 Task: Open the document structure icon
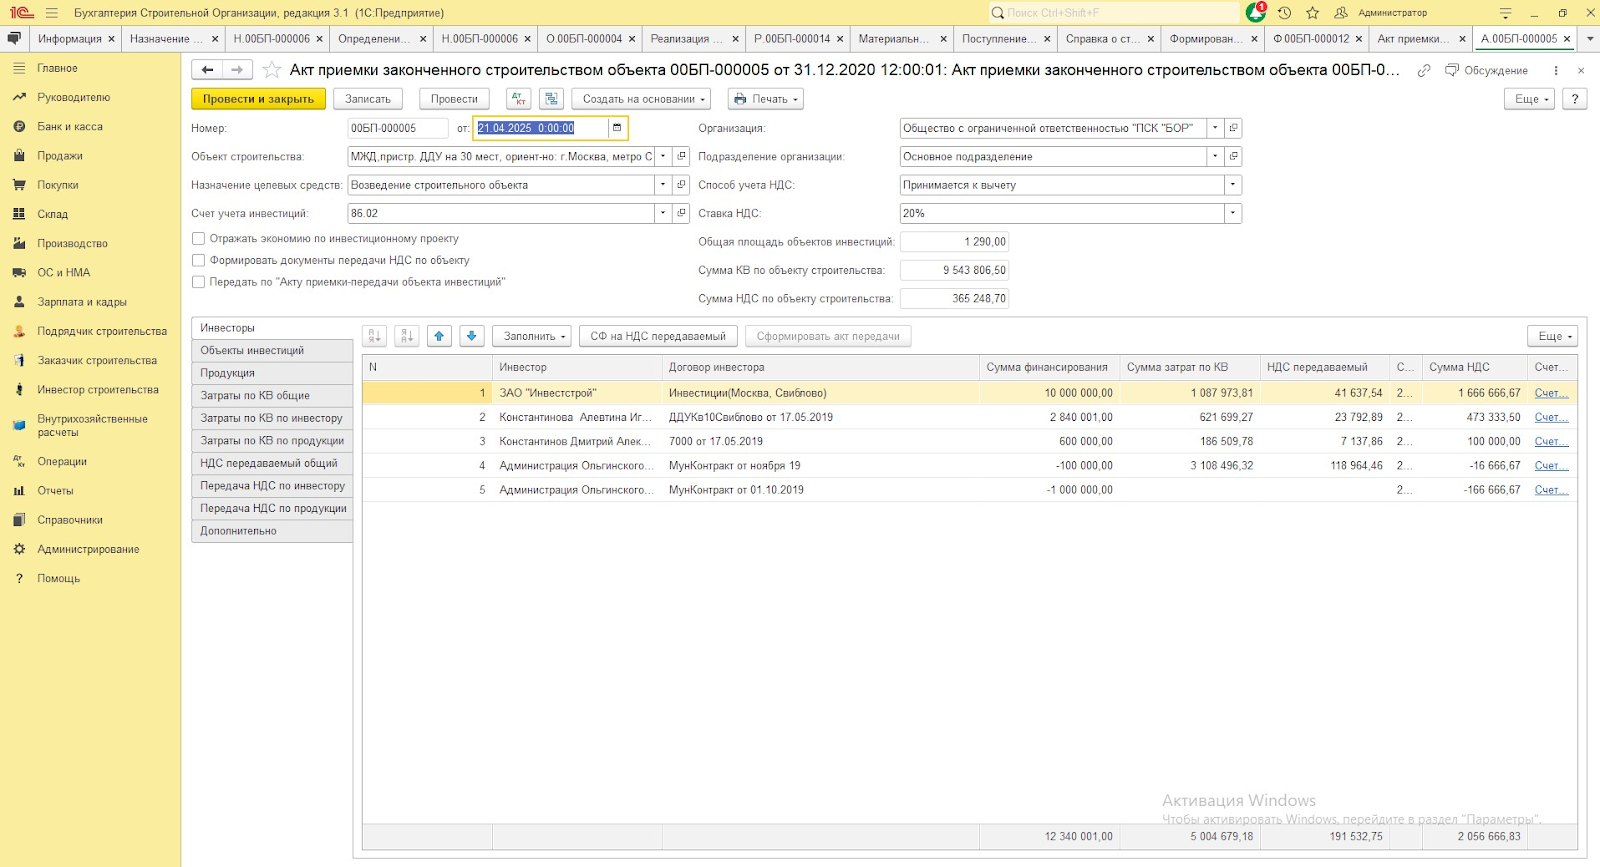pyautogui.click(x=551, y=99)
